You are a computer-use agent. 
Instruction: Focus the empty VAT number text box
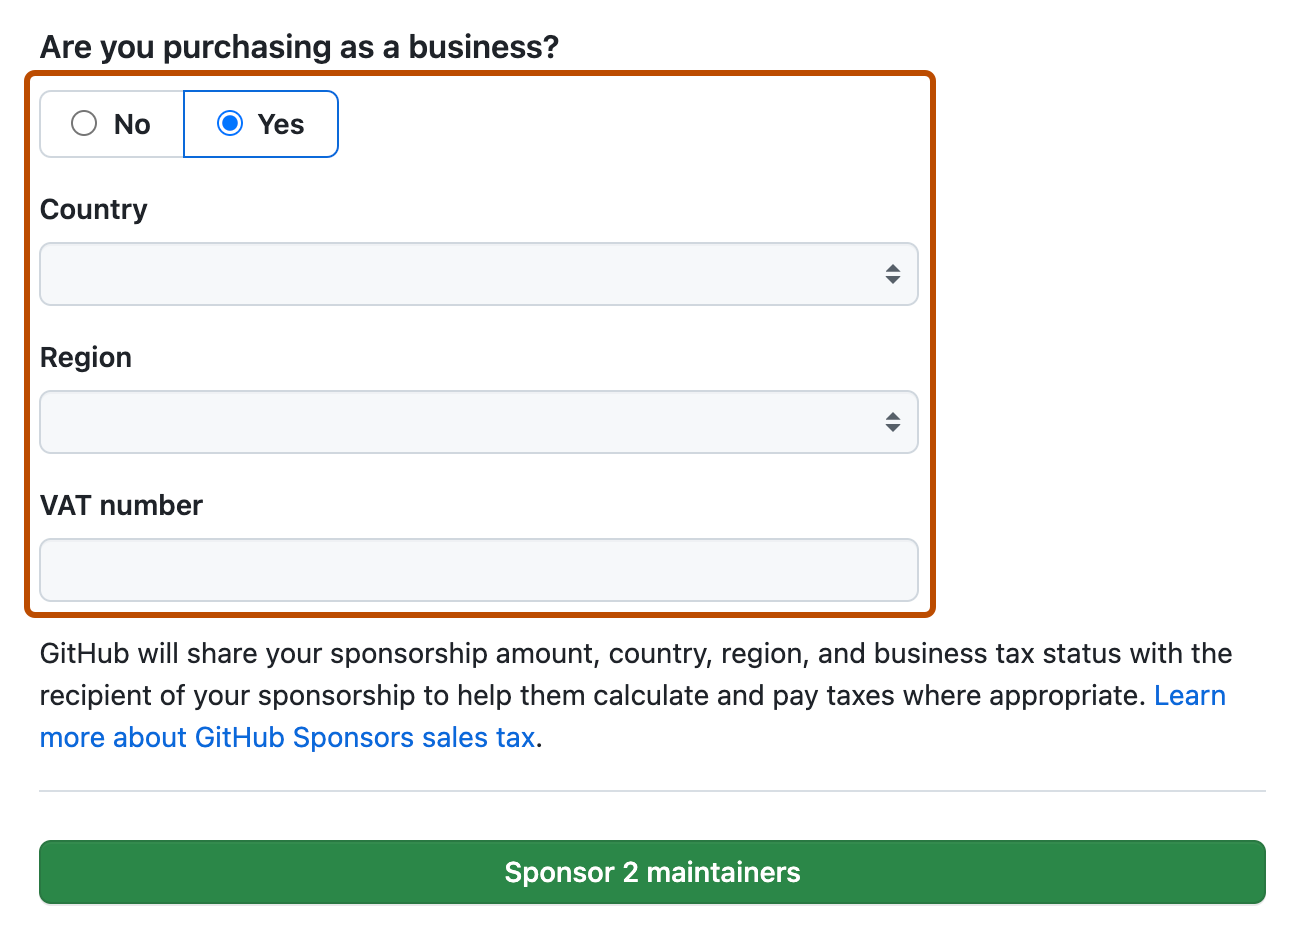478,569
